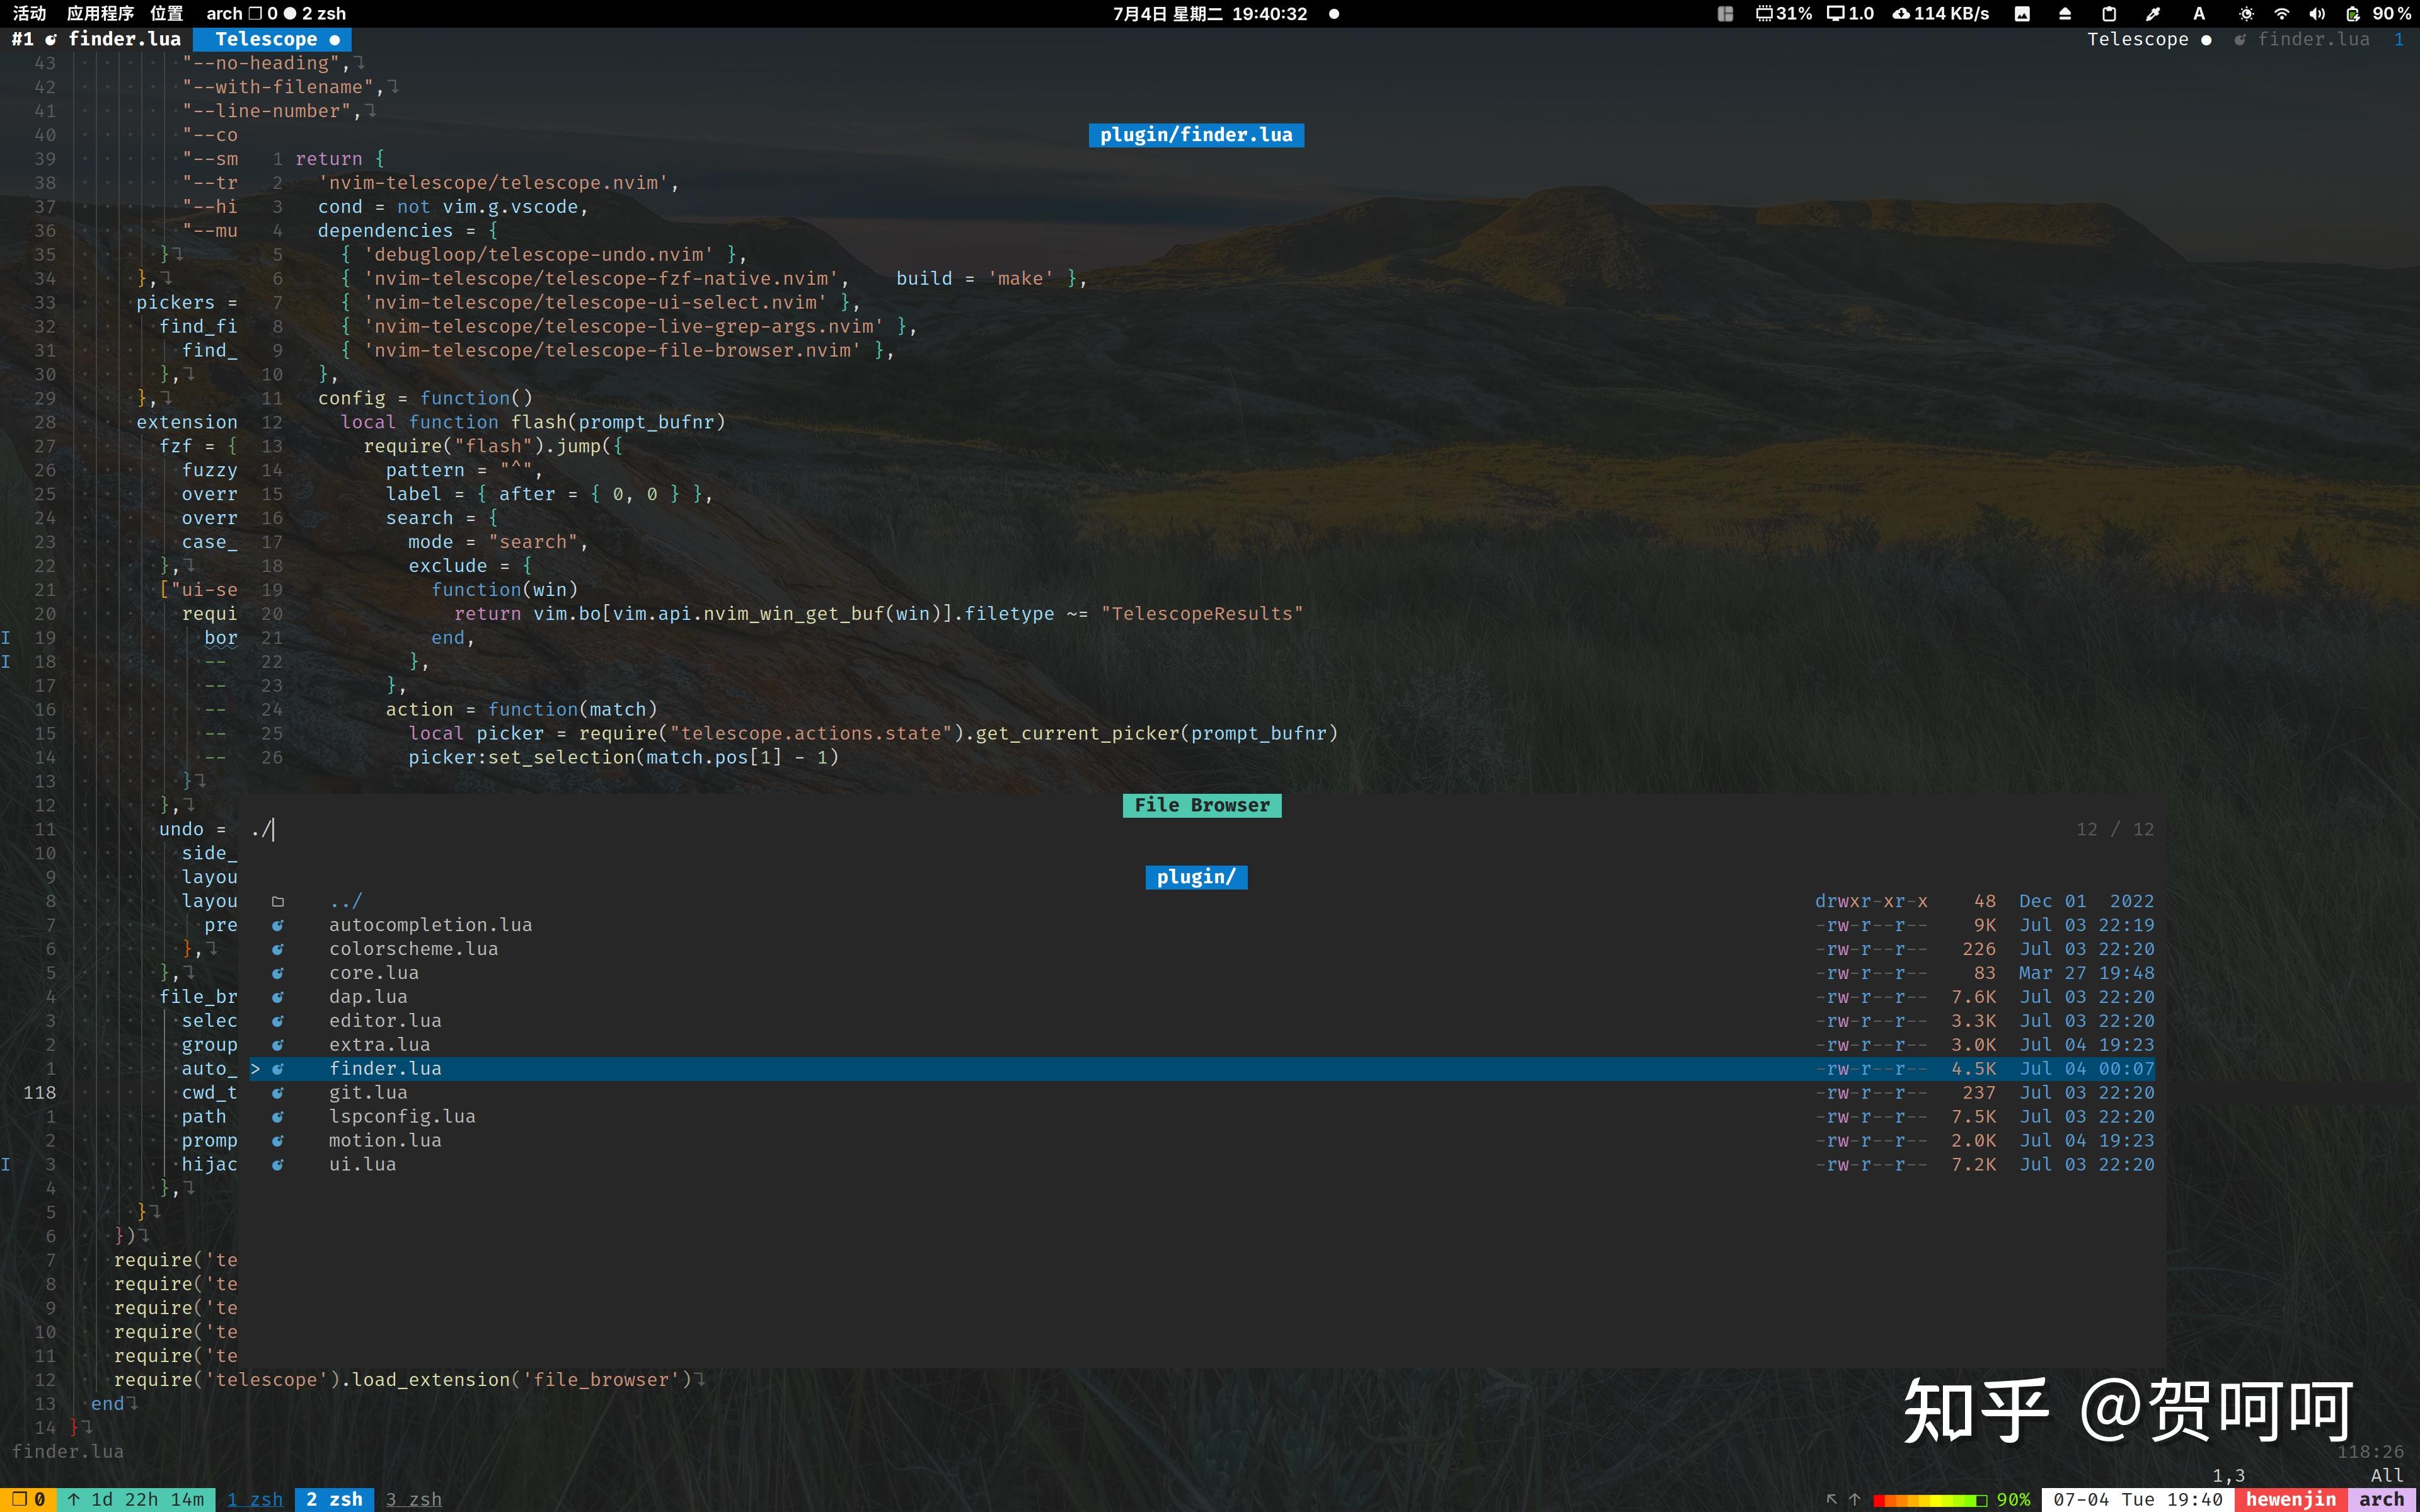Viewport: 2420px width, 1512px height.
Task: Select autocompletion.lua in file browser
Action: point(430,925)
